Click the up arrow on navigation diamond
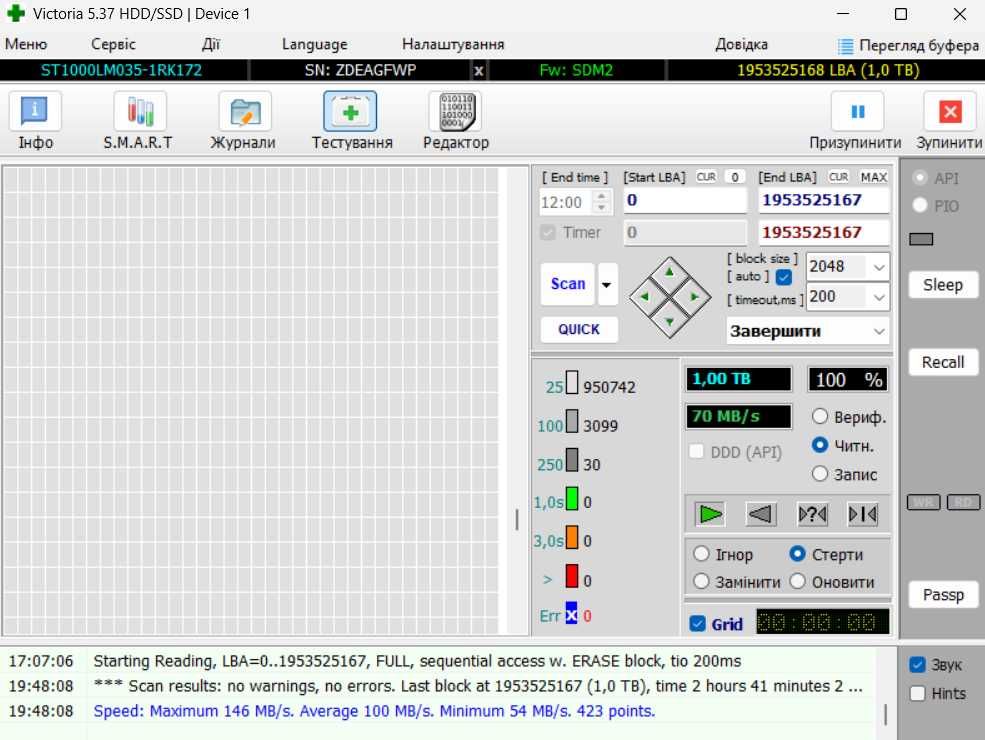 (x=670, y=272)
